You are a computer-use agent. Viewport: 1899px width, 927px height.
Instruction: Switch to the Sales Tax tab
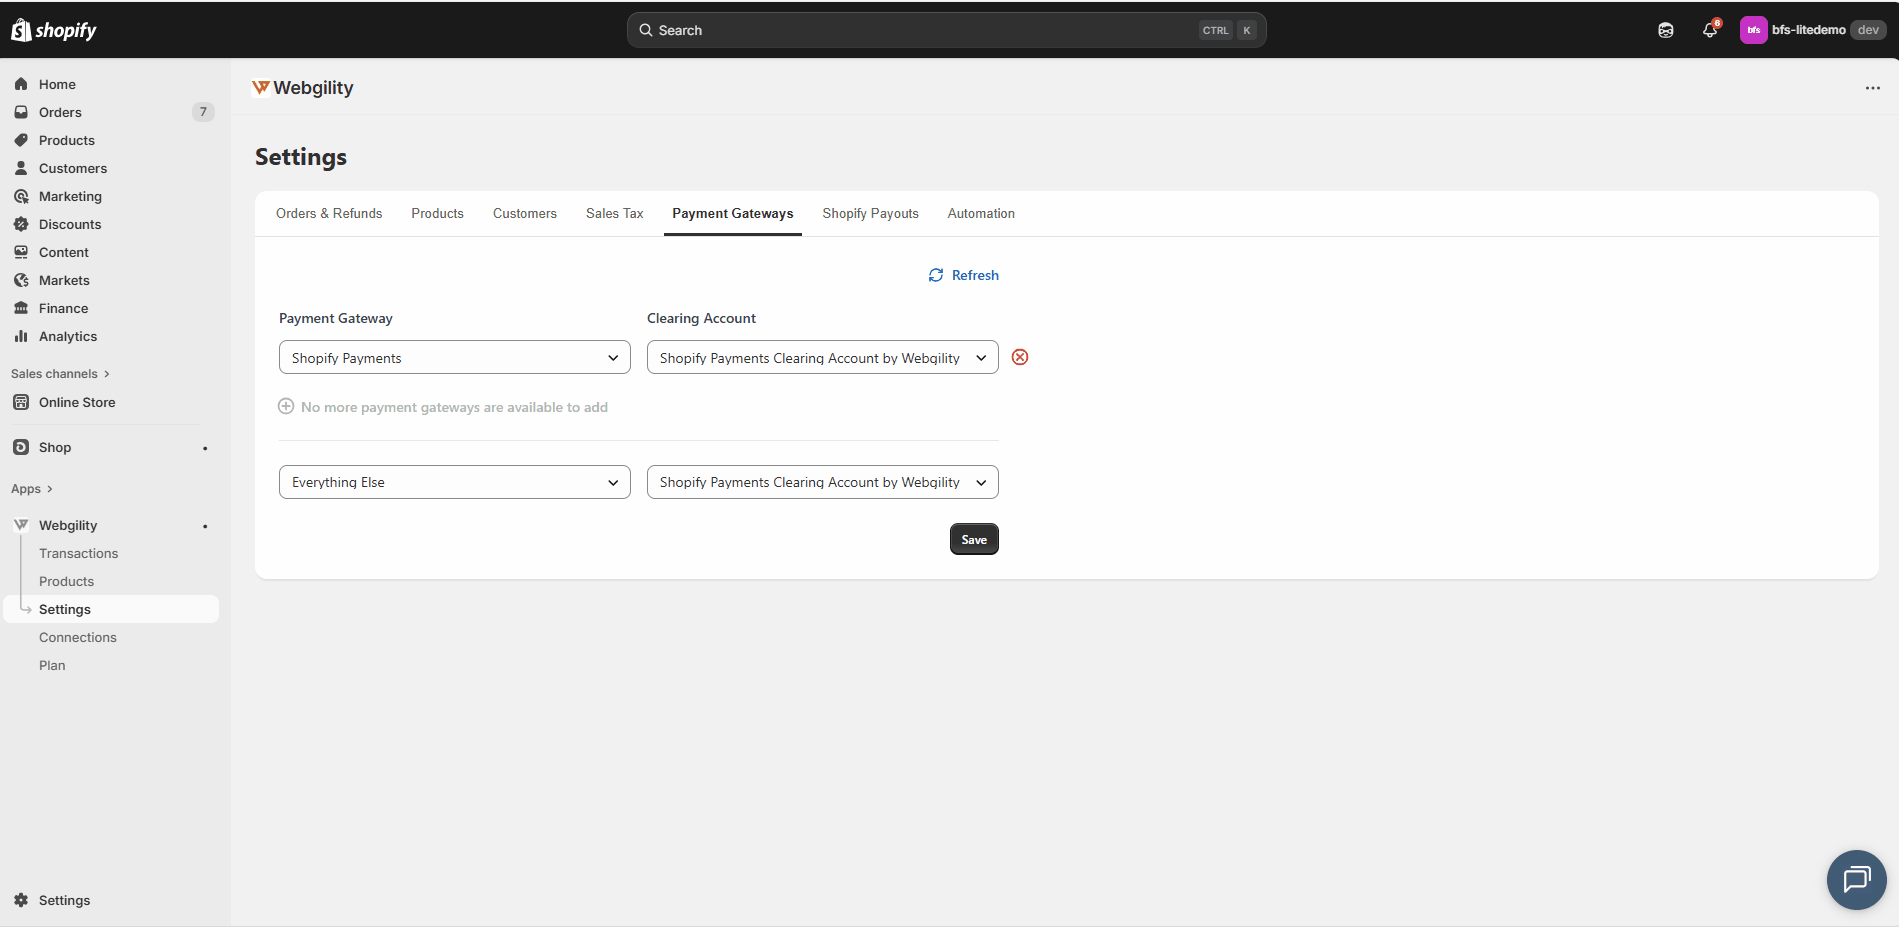point(614,213)
